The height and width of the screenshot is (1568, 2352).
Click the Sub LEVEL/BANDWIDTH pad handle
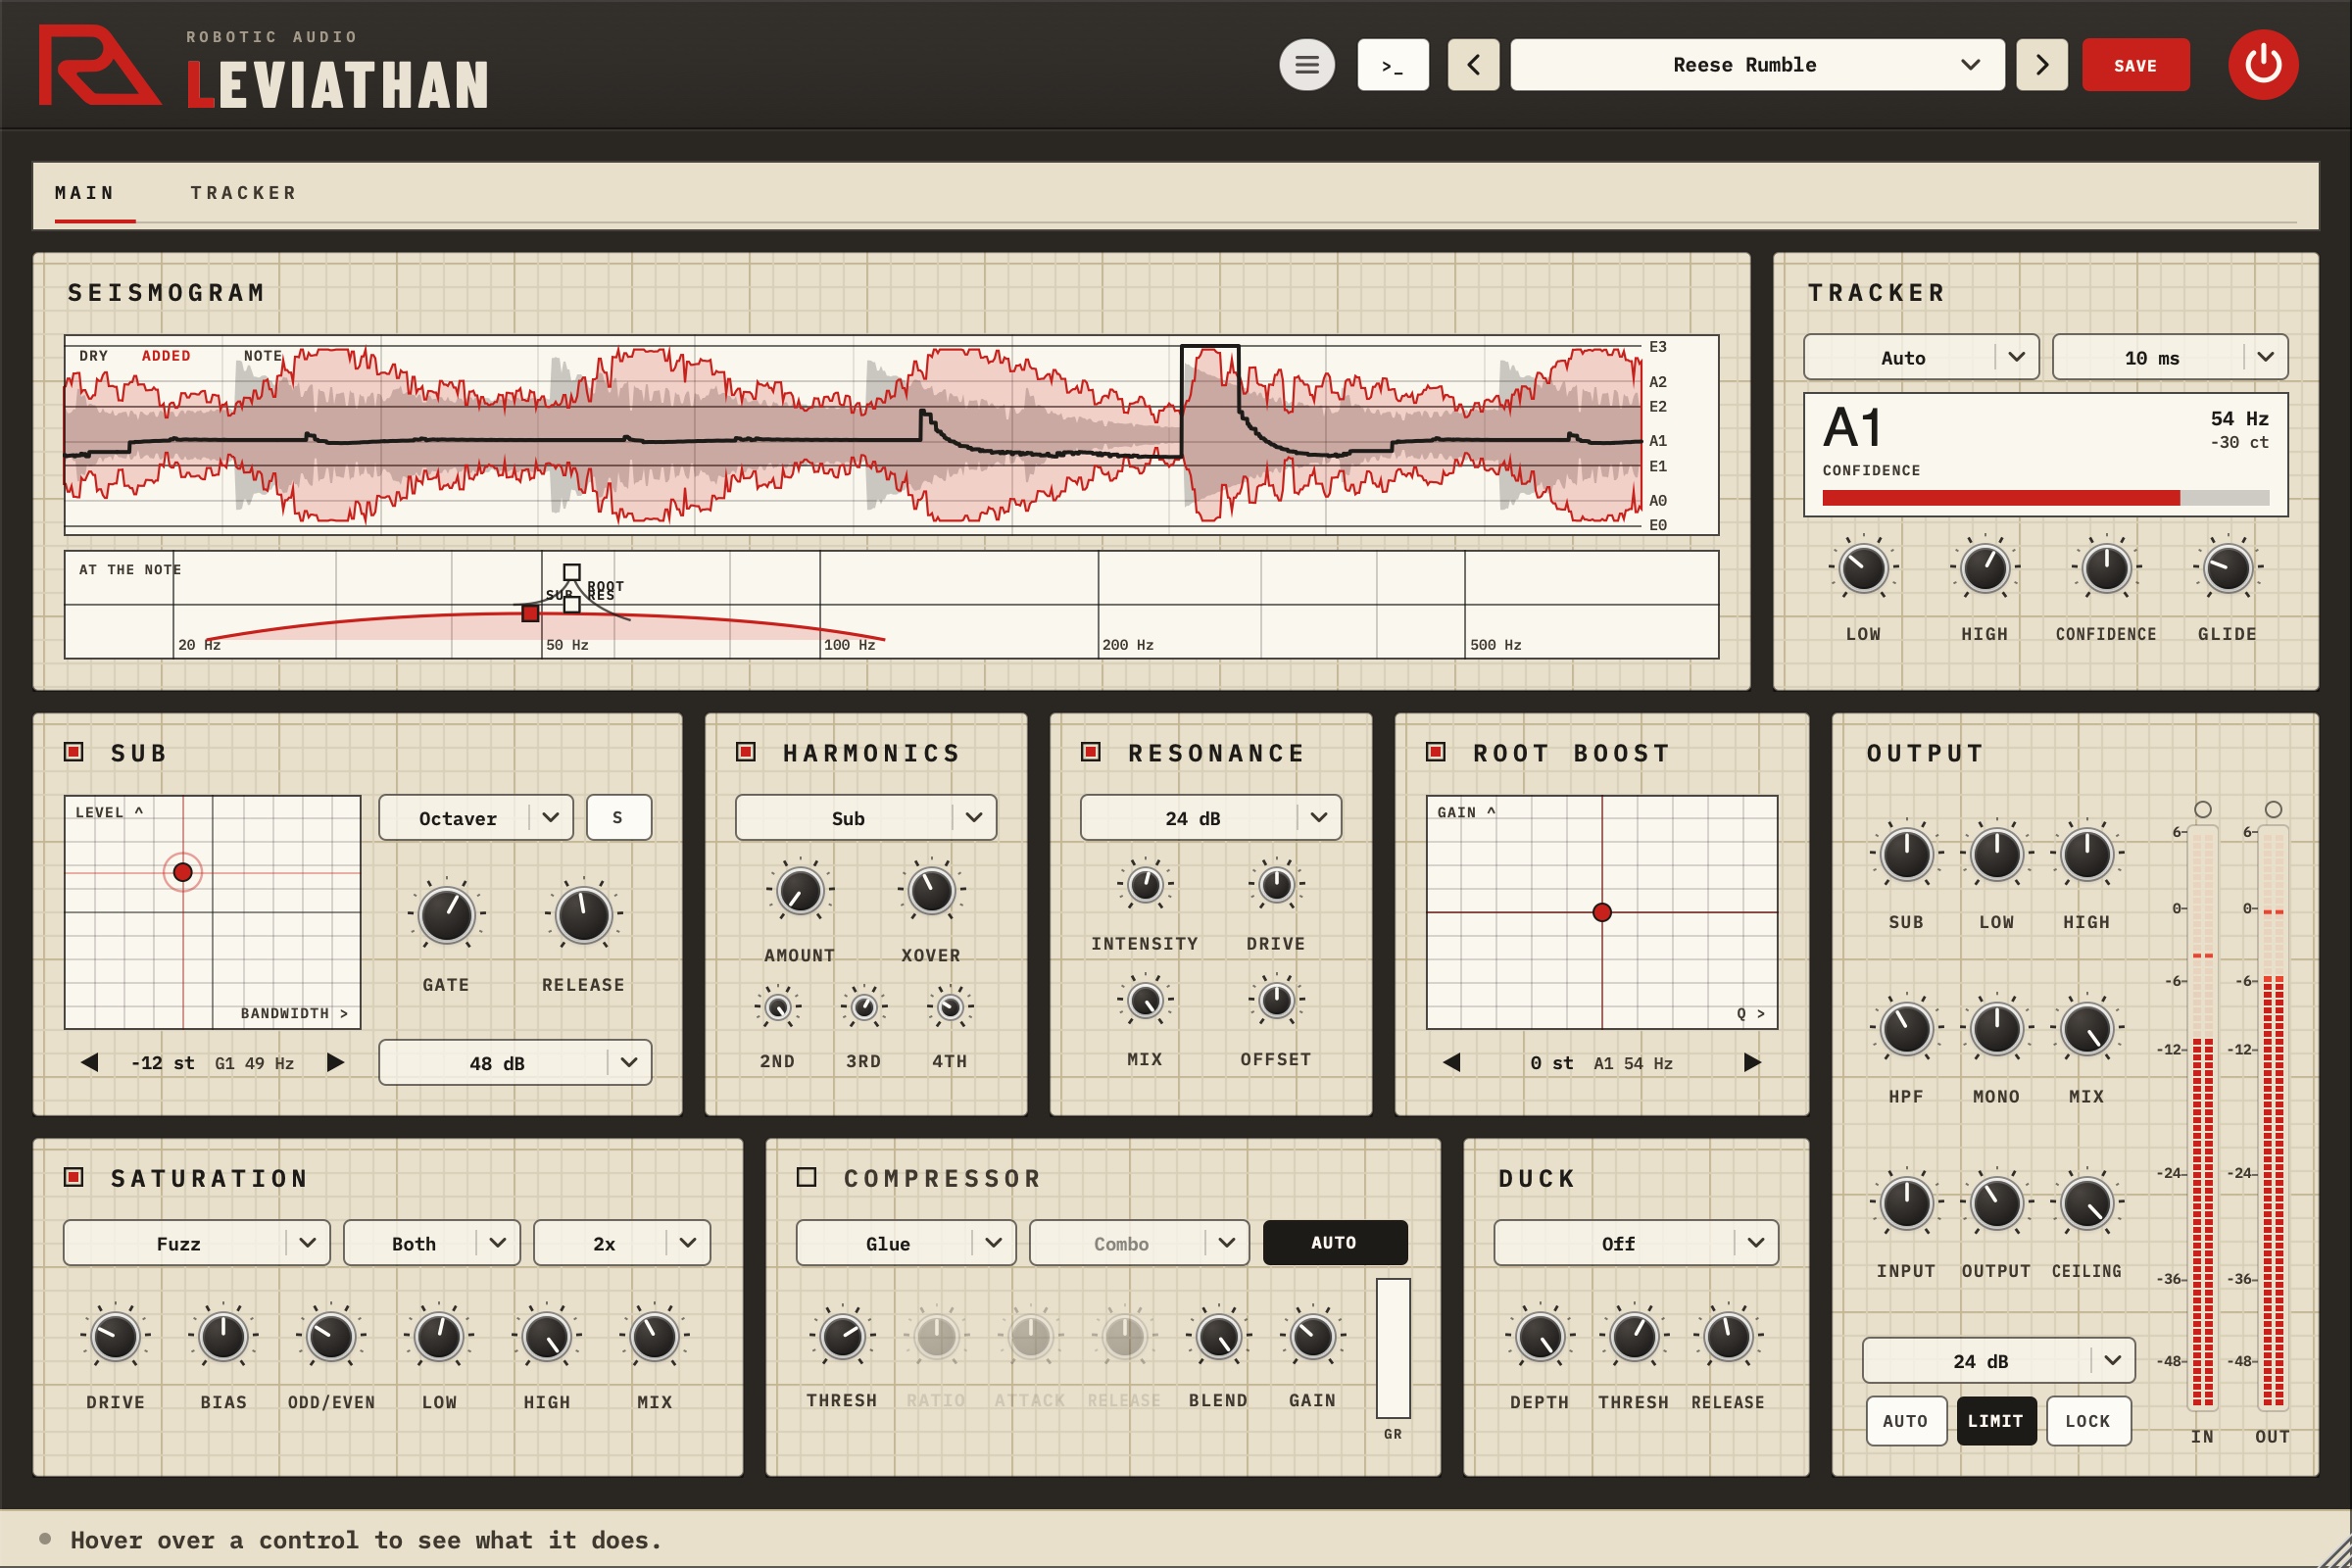(183, 872)
